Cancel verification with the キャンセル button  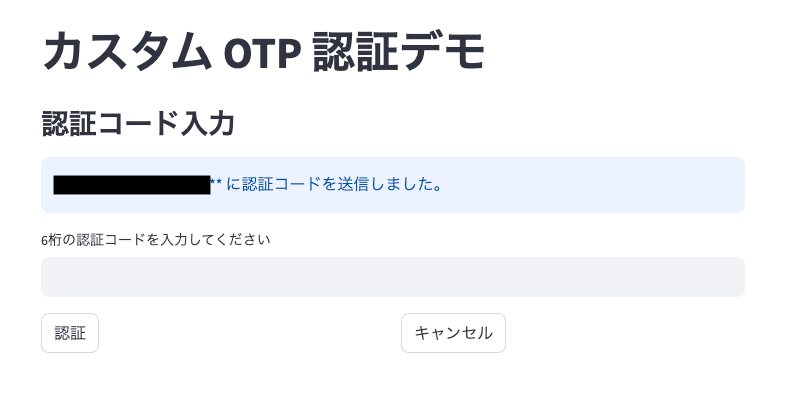click(453, 333)
